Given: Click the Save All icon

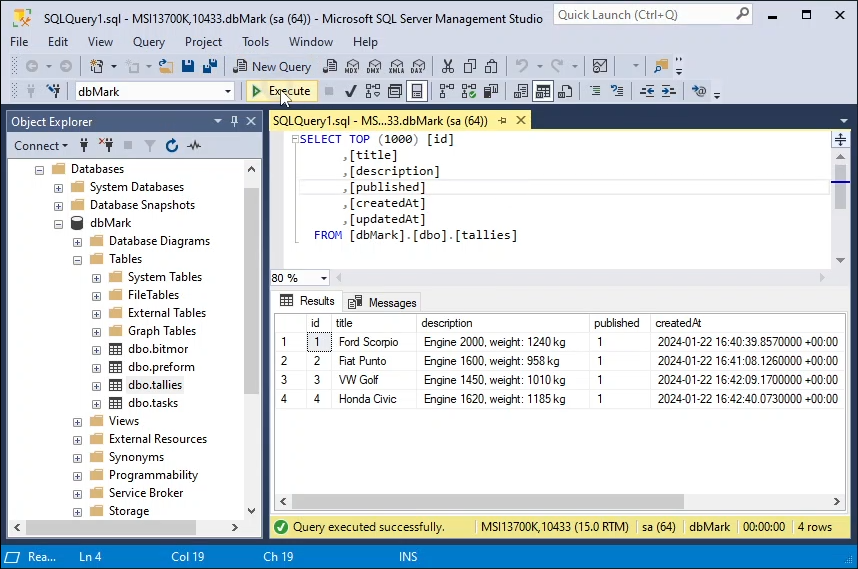Looking at the screenshot, I should point(210,66).
